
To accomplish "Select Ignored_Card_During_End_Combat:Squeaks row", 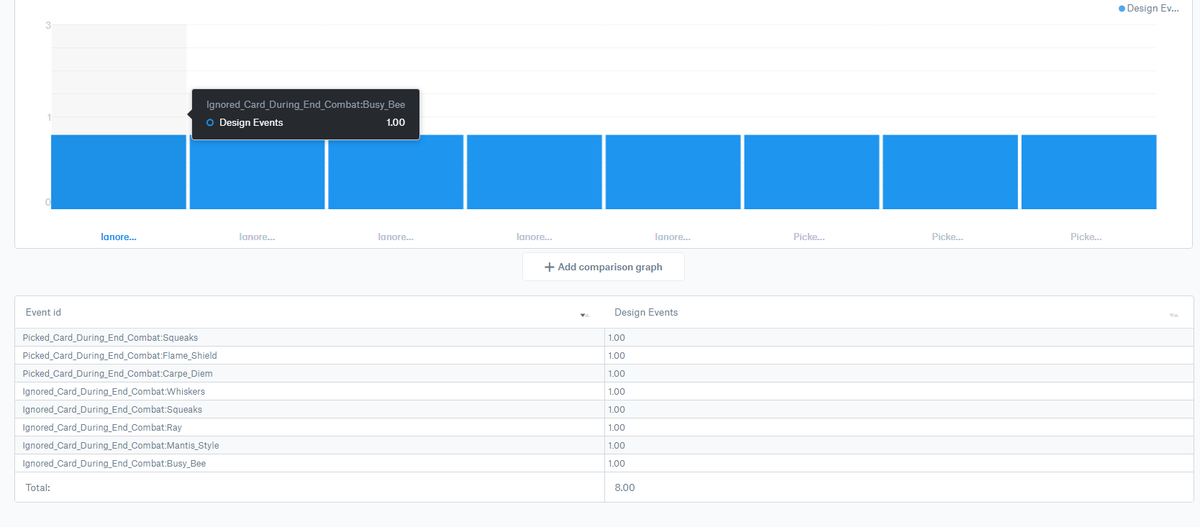I will (x=604, y=410).
